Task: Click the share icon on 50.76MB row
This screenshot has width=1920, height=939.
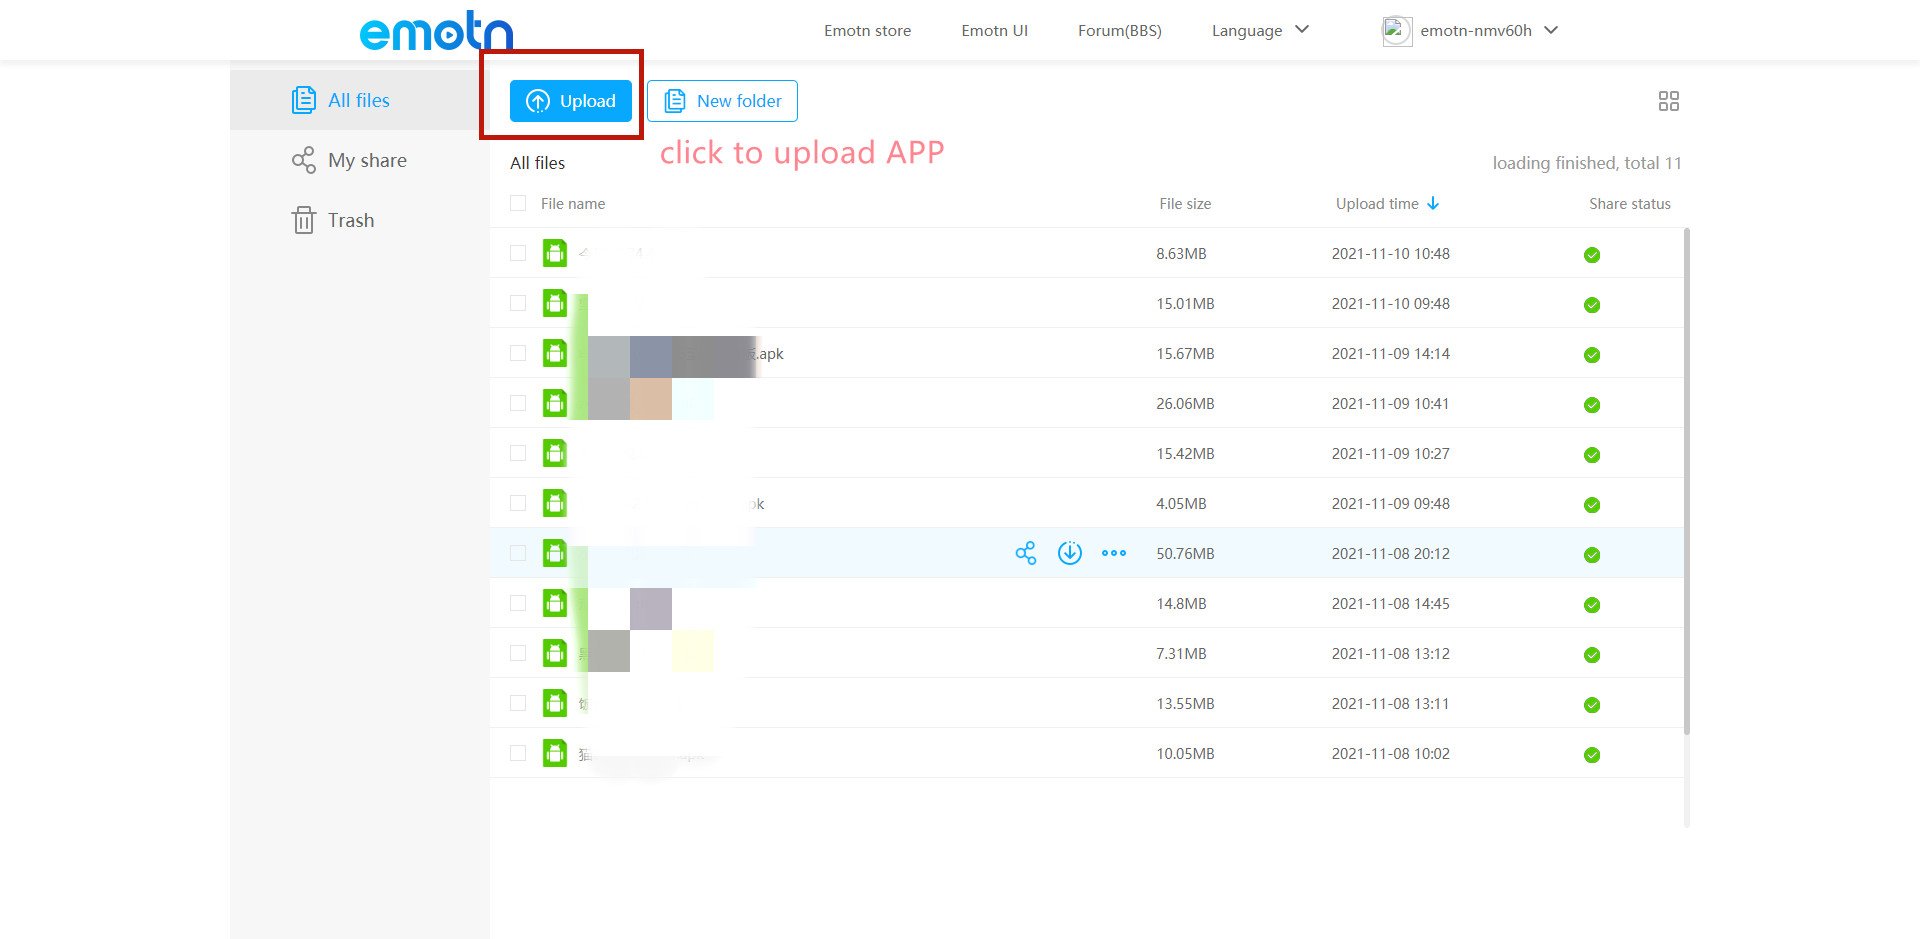Action: [x=1025, y=553]
